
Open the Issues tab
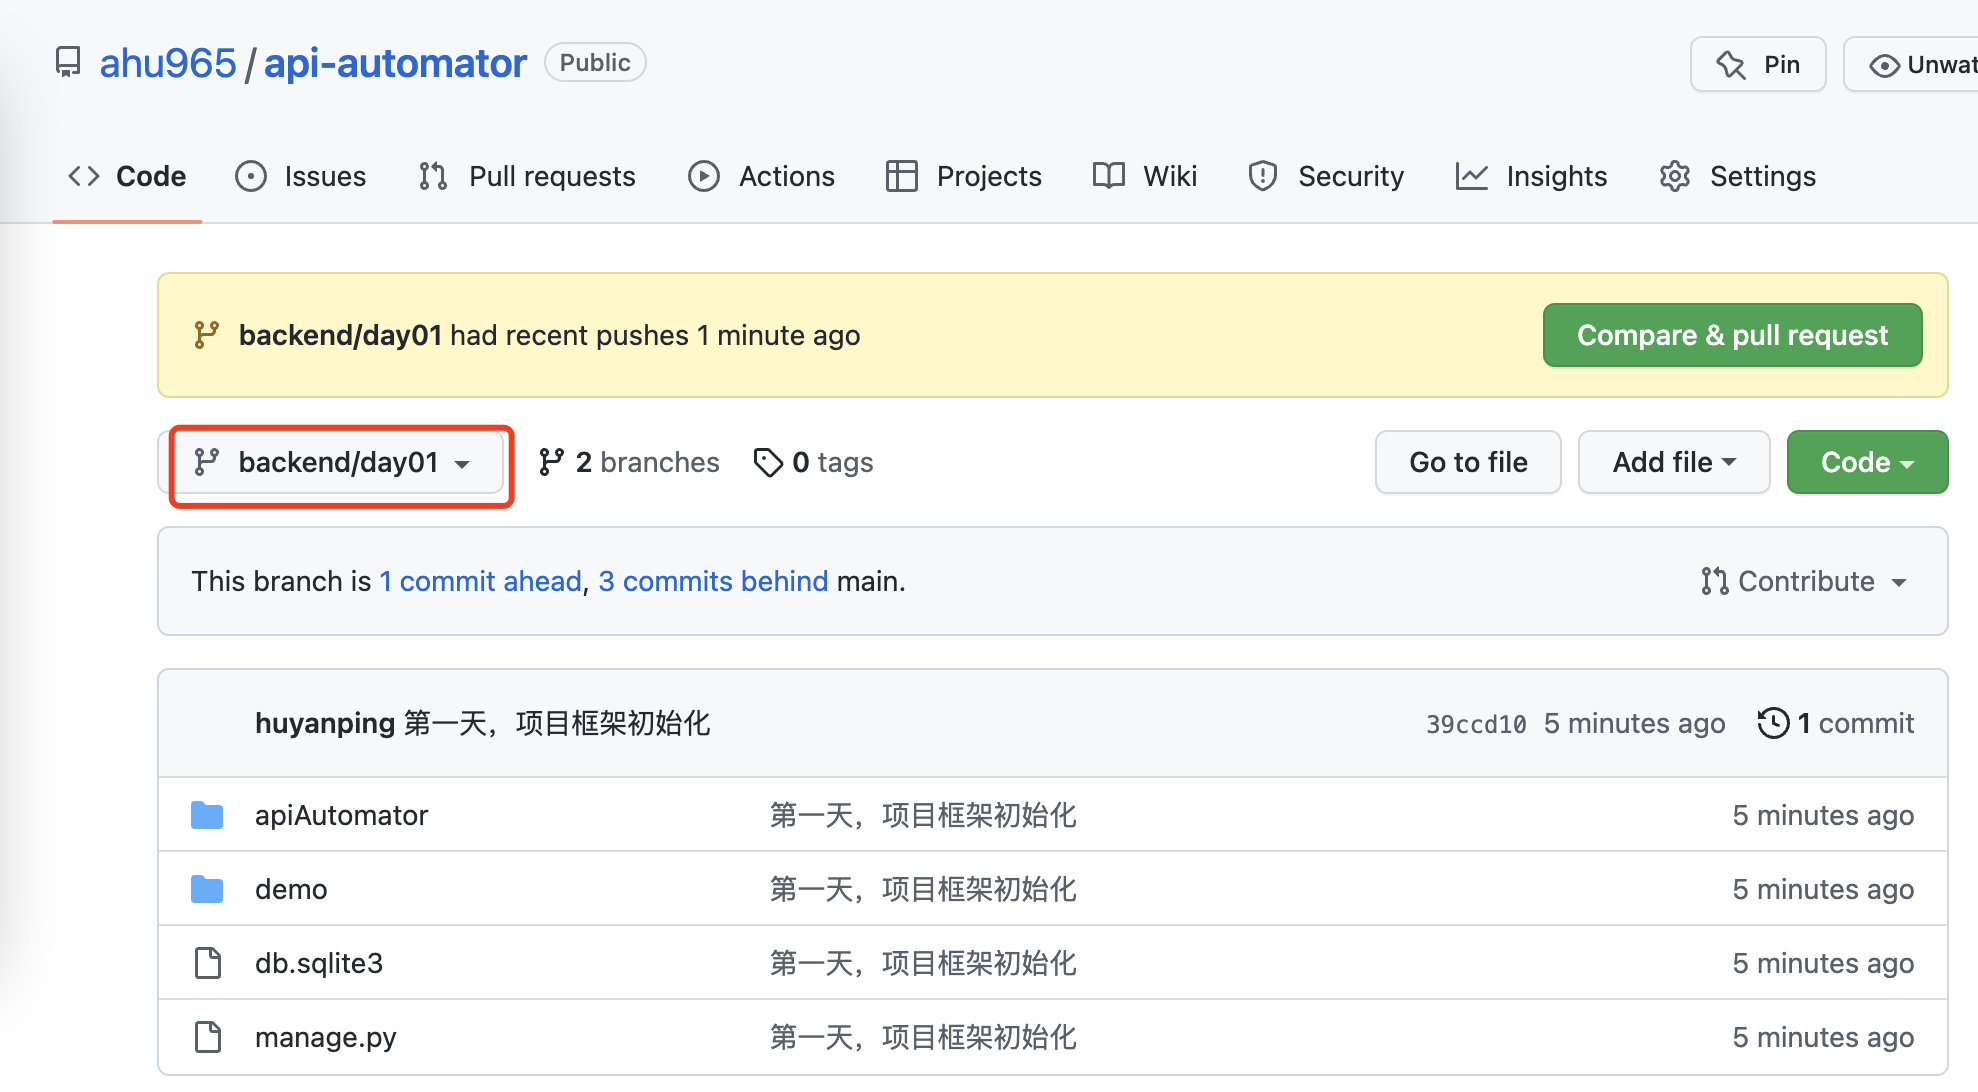(x=301, y=176)
